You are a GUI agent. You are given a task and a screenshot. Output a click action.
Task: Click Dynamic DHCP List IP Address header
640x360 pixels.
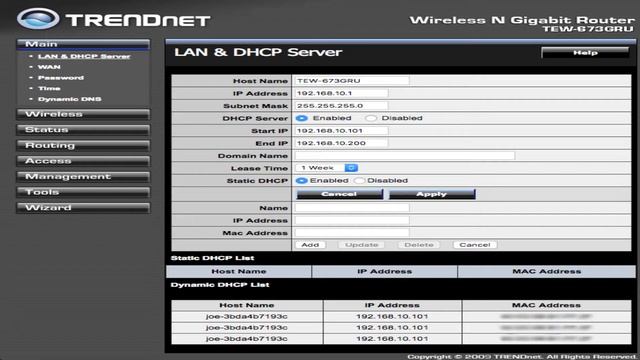(x=392, y=305)
